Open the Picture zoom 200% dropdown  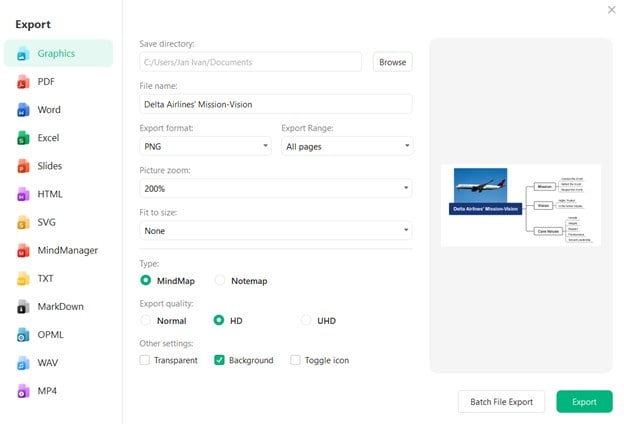pos(276,188)
